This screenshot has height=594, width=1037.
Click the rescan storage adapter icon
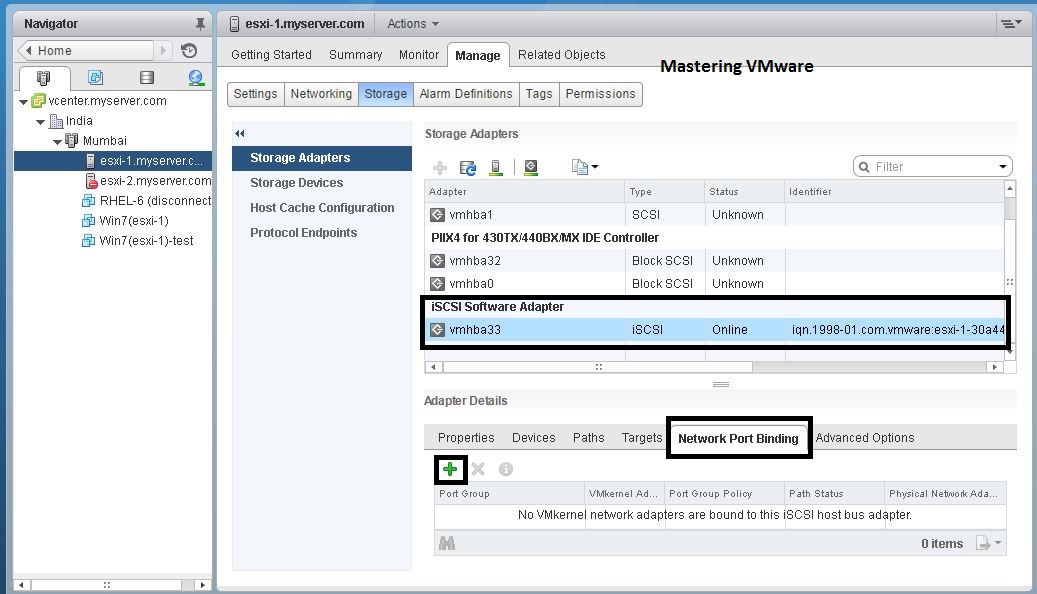[466, 167]
